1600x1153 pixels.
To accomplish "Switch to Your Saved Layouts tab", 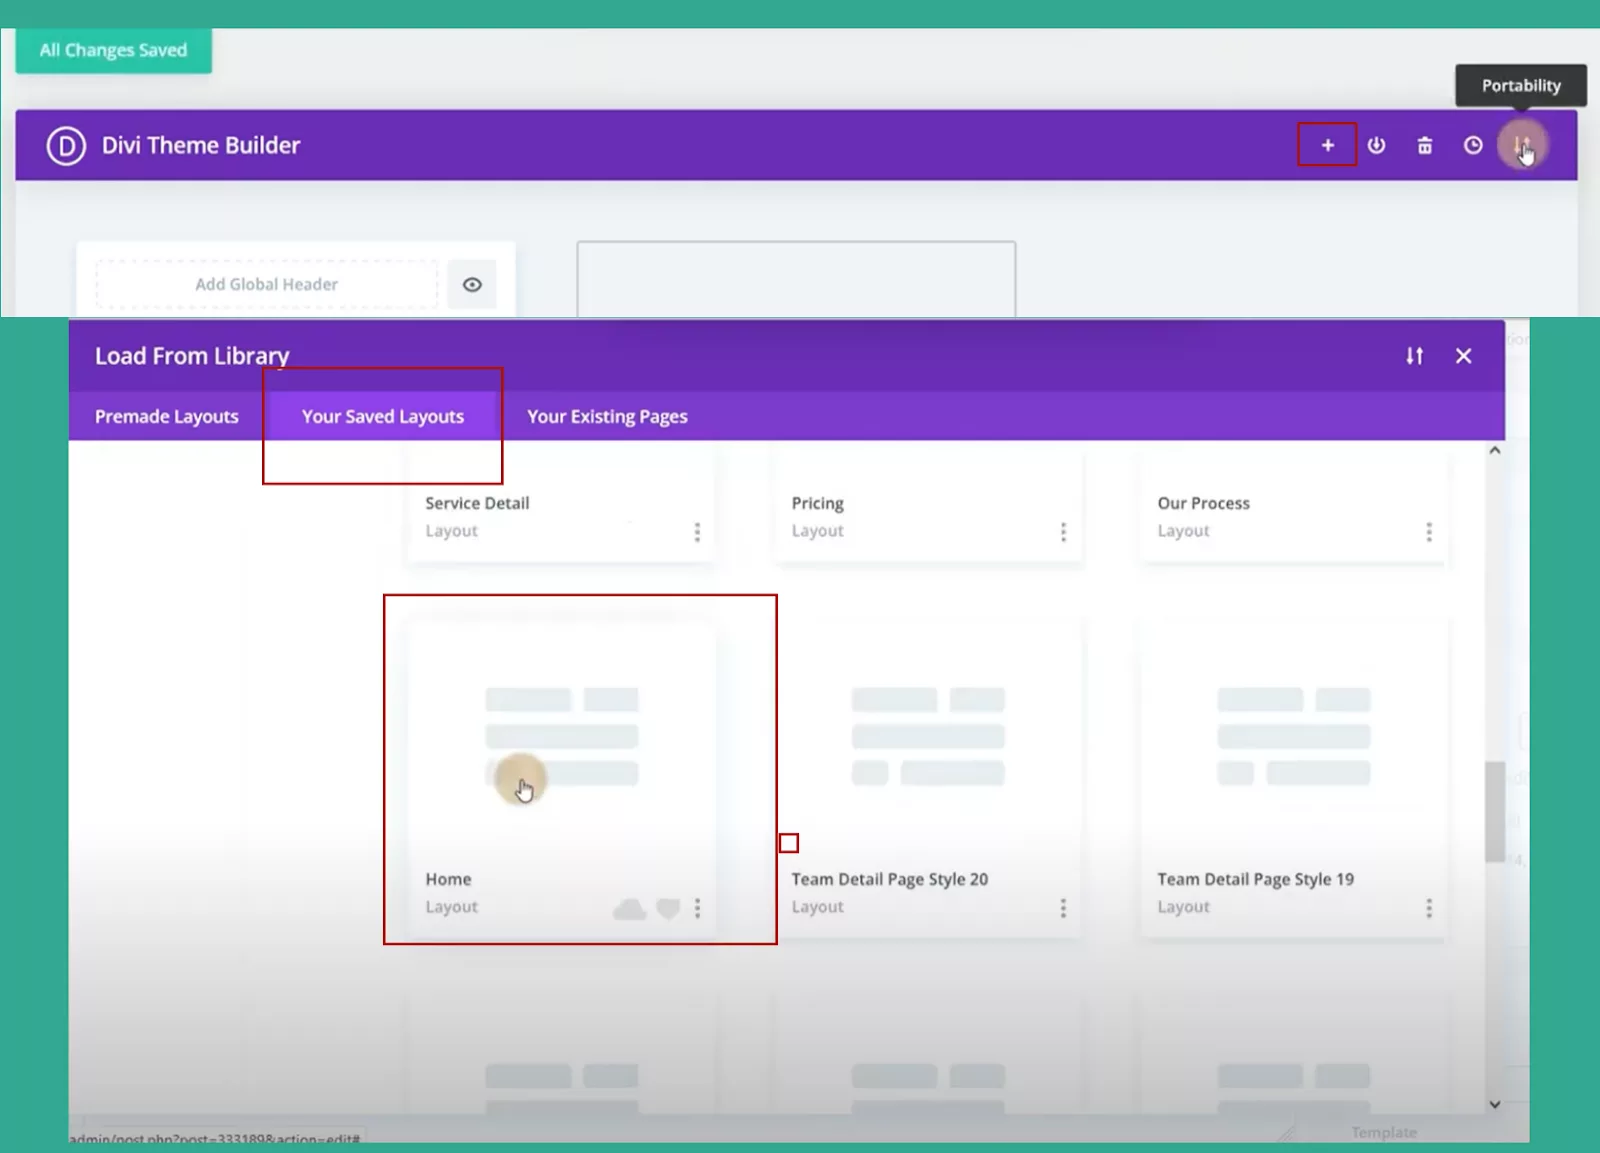I will [x=383, y=416].
